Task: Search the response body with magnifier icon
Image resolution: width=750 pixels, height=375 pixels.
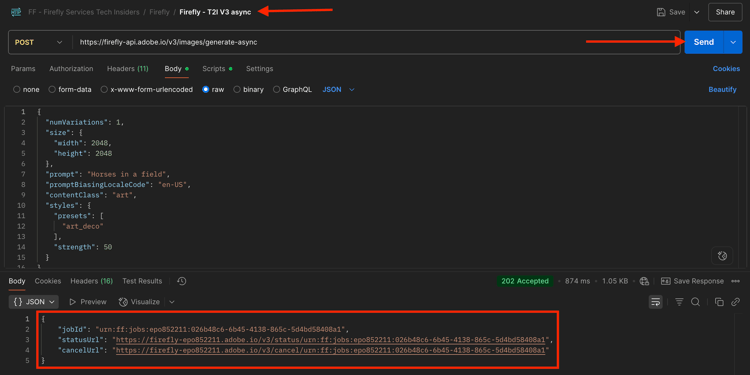Action: tap(695, 302)
